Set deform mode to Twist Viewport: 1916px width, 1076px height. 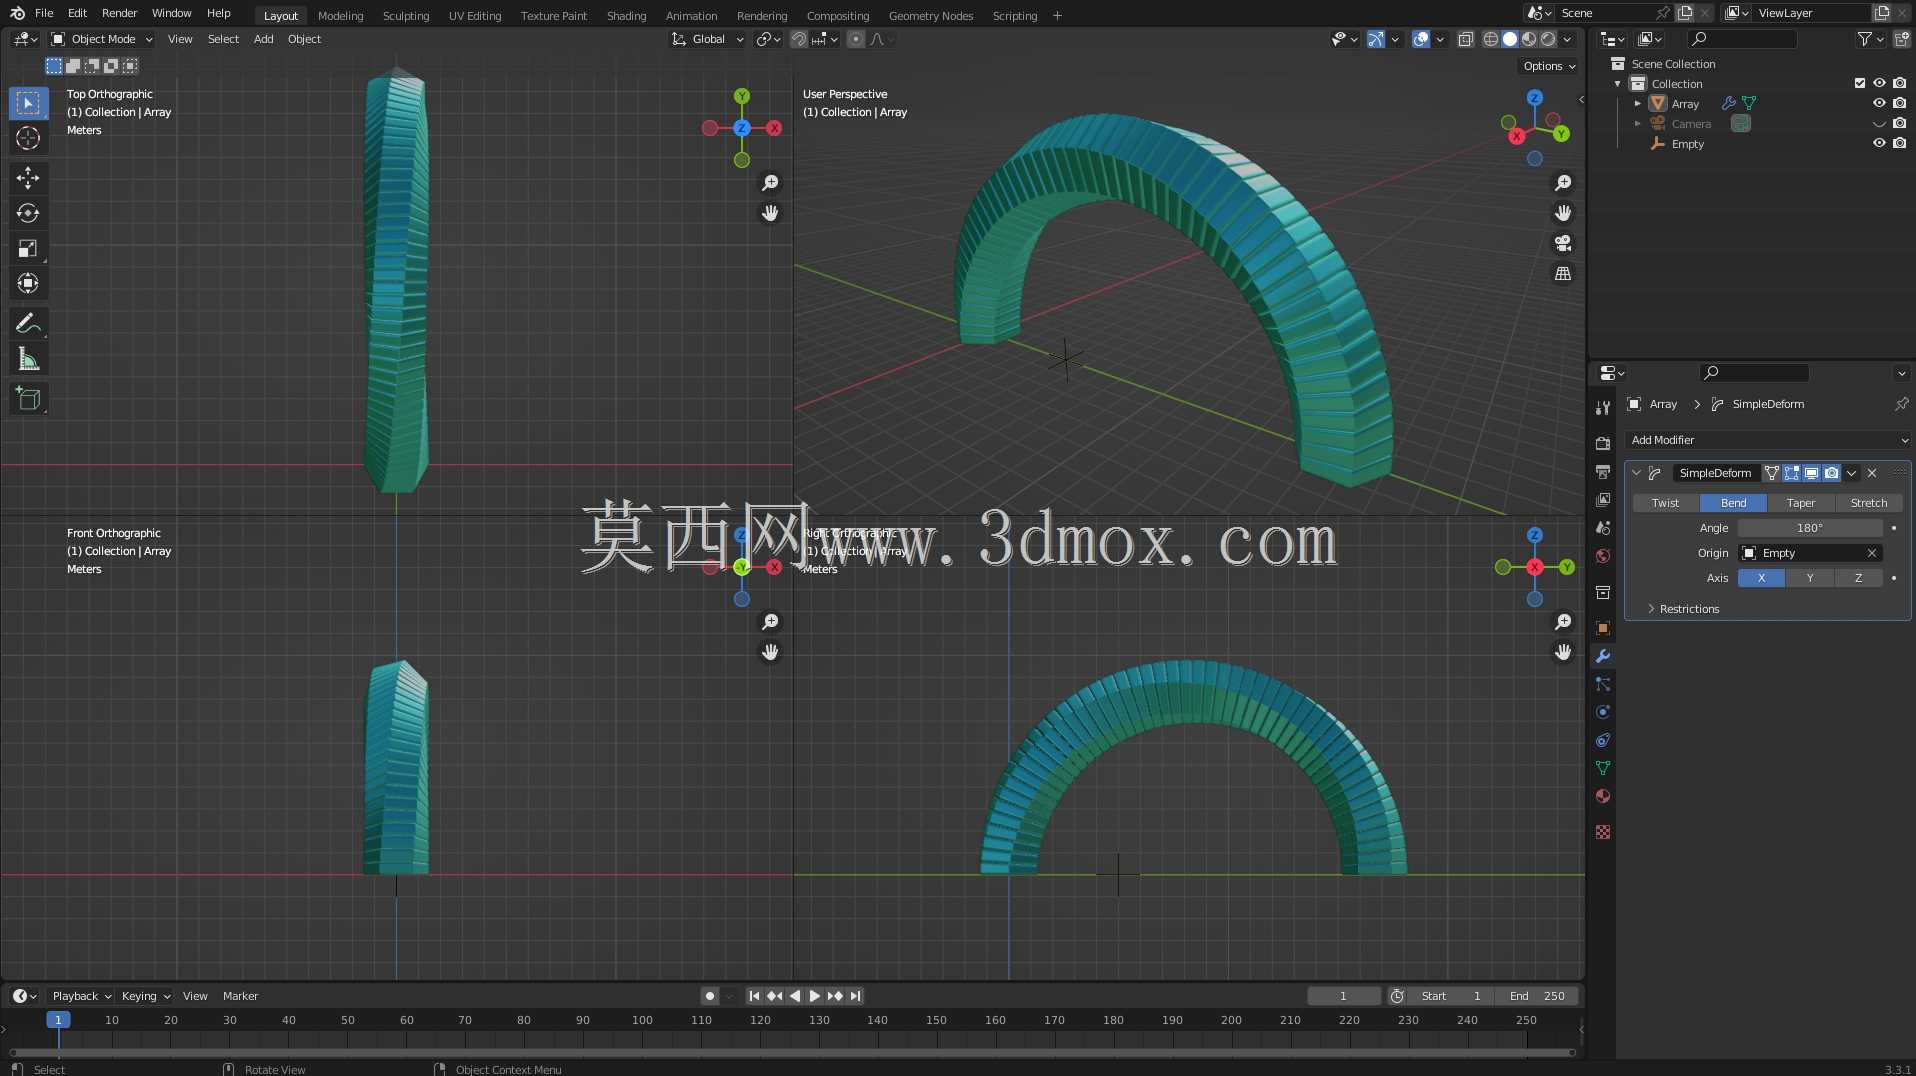[1665, 503]
